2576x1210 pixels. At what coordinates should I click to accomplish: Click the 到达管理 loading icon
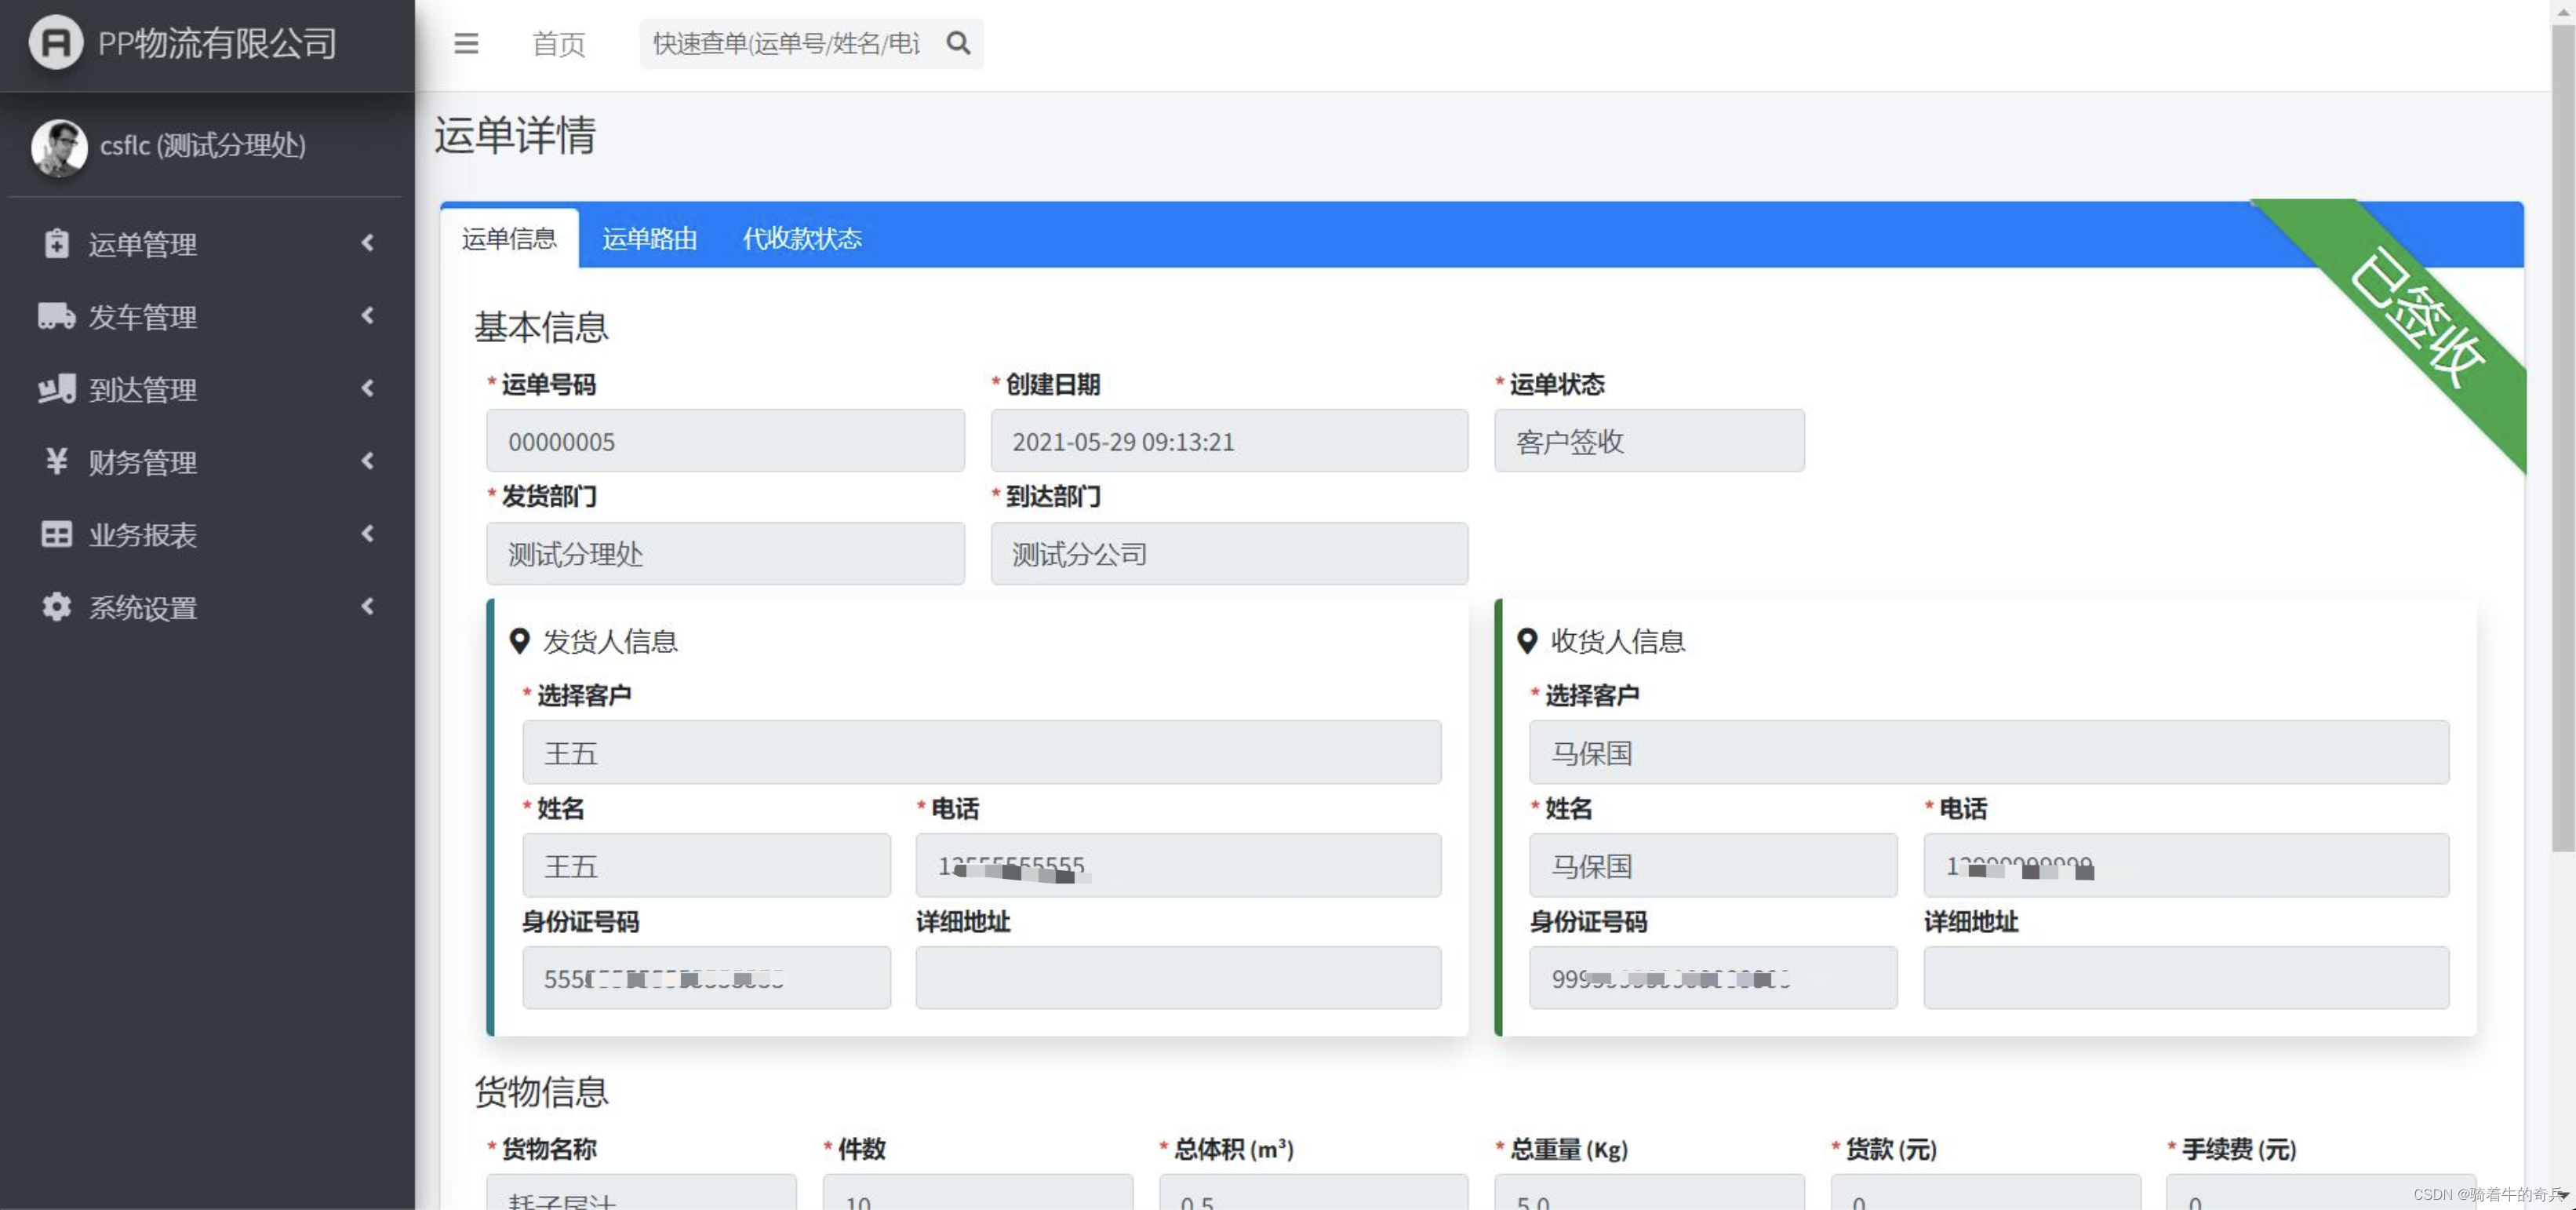click(x=56, y=389)
